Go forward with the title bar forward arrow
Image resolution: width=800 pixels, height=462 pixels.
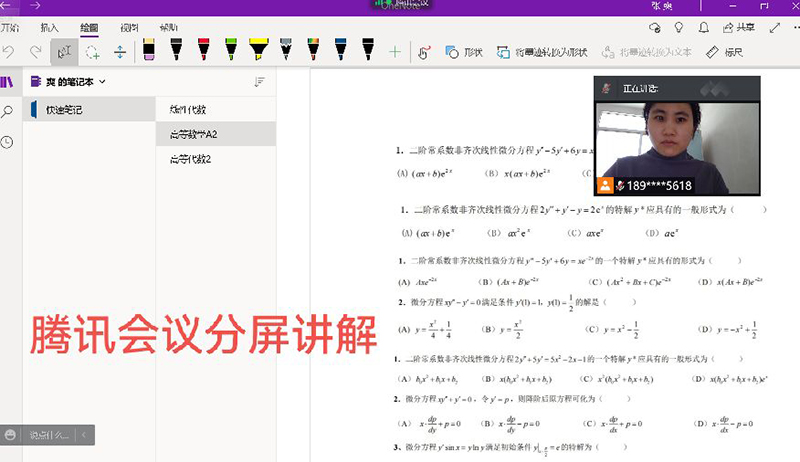coord(35,6)
